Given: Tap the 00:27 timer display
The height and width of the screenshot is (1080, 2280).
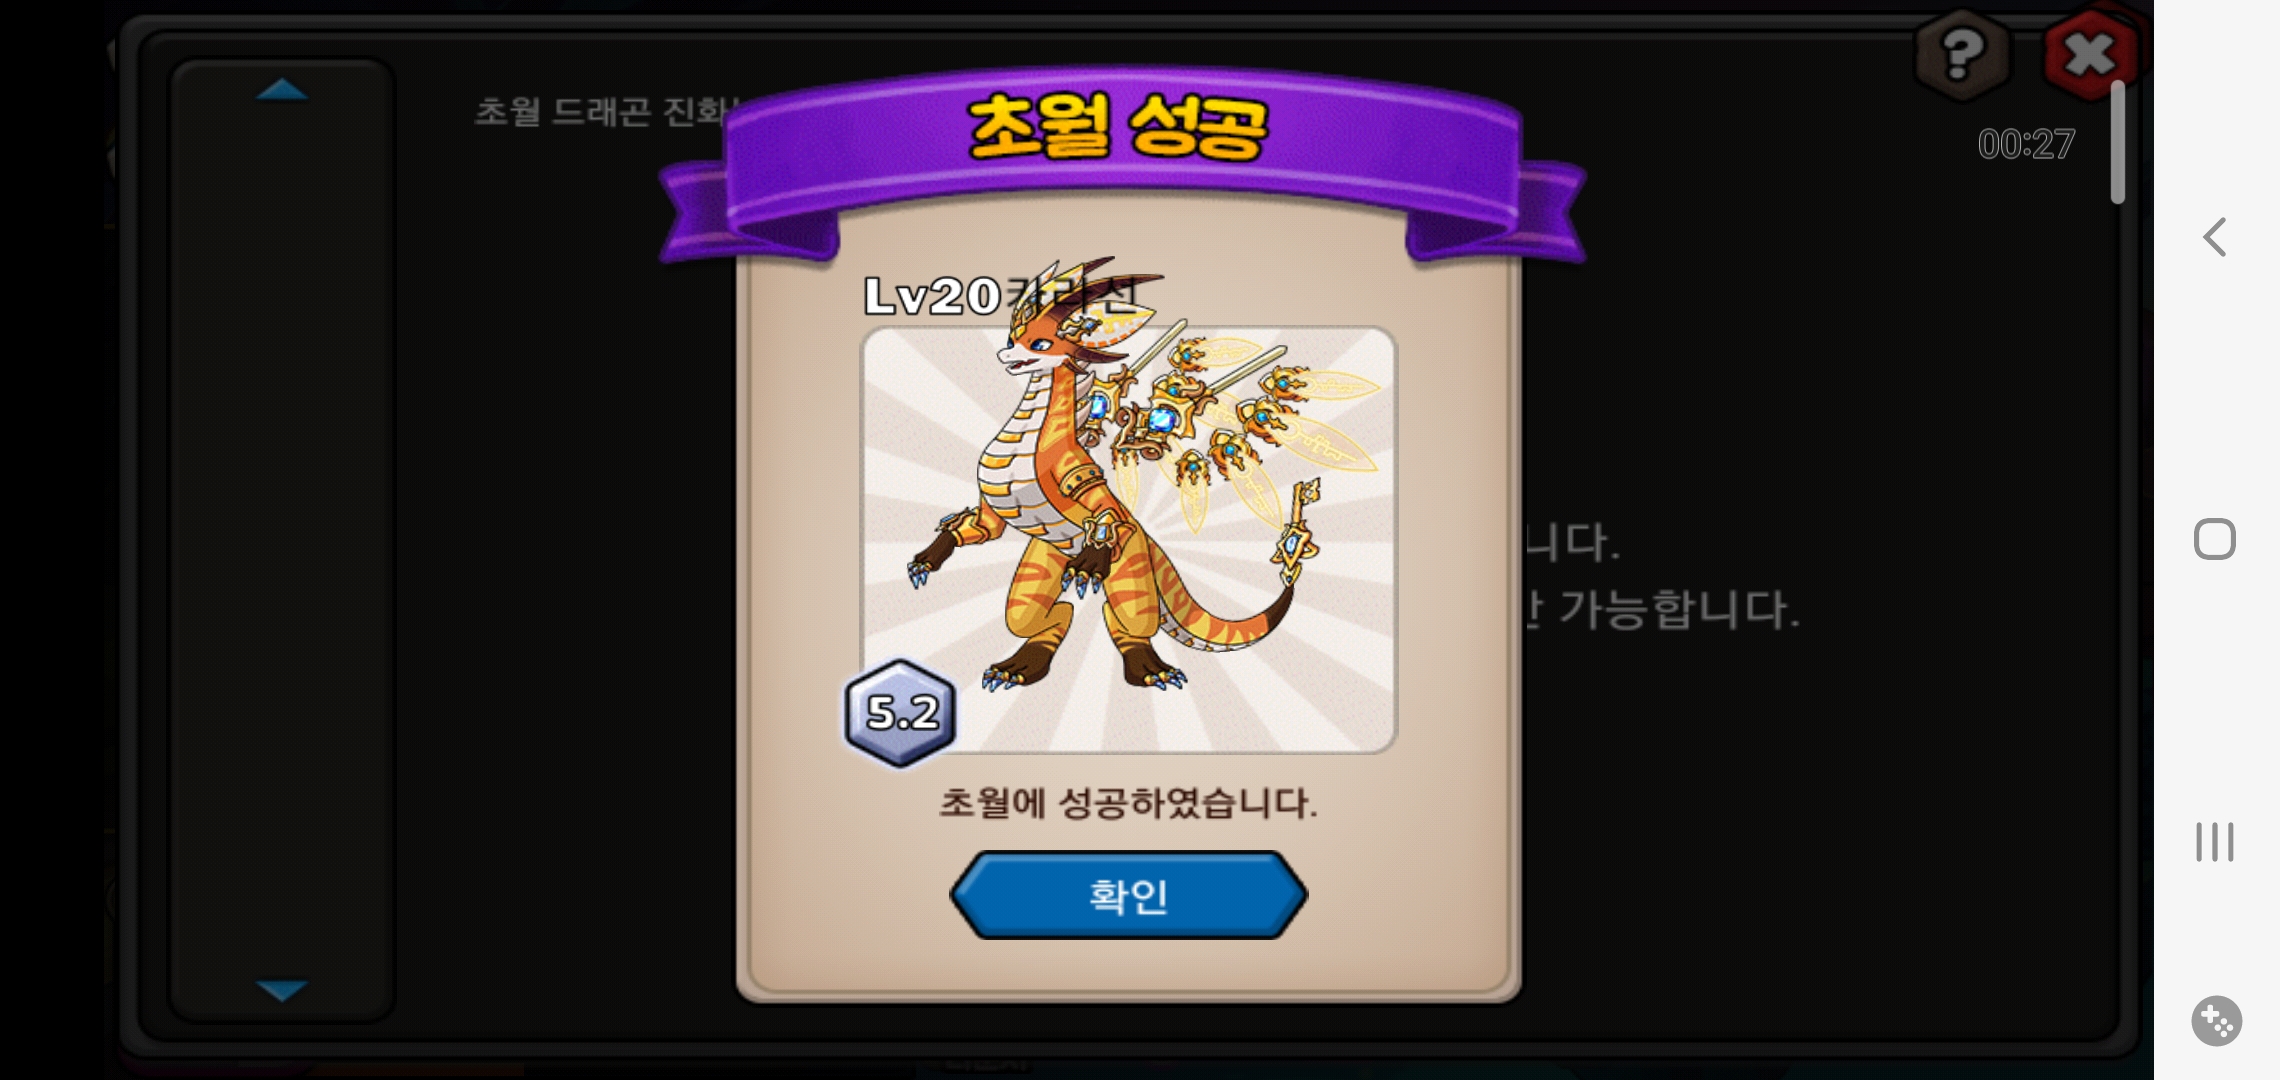Looking at the screenshot, I should (x=2027, y=144).
